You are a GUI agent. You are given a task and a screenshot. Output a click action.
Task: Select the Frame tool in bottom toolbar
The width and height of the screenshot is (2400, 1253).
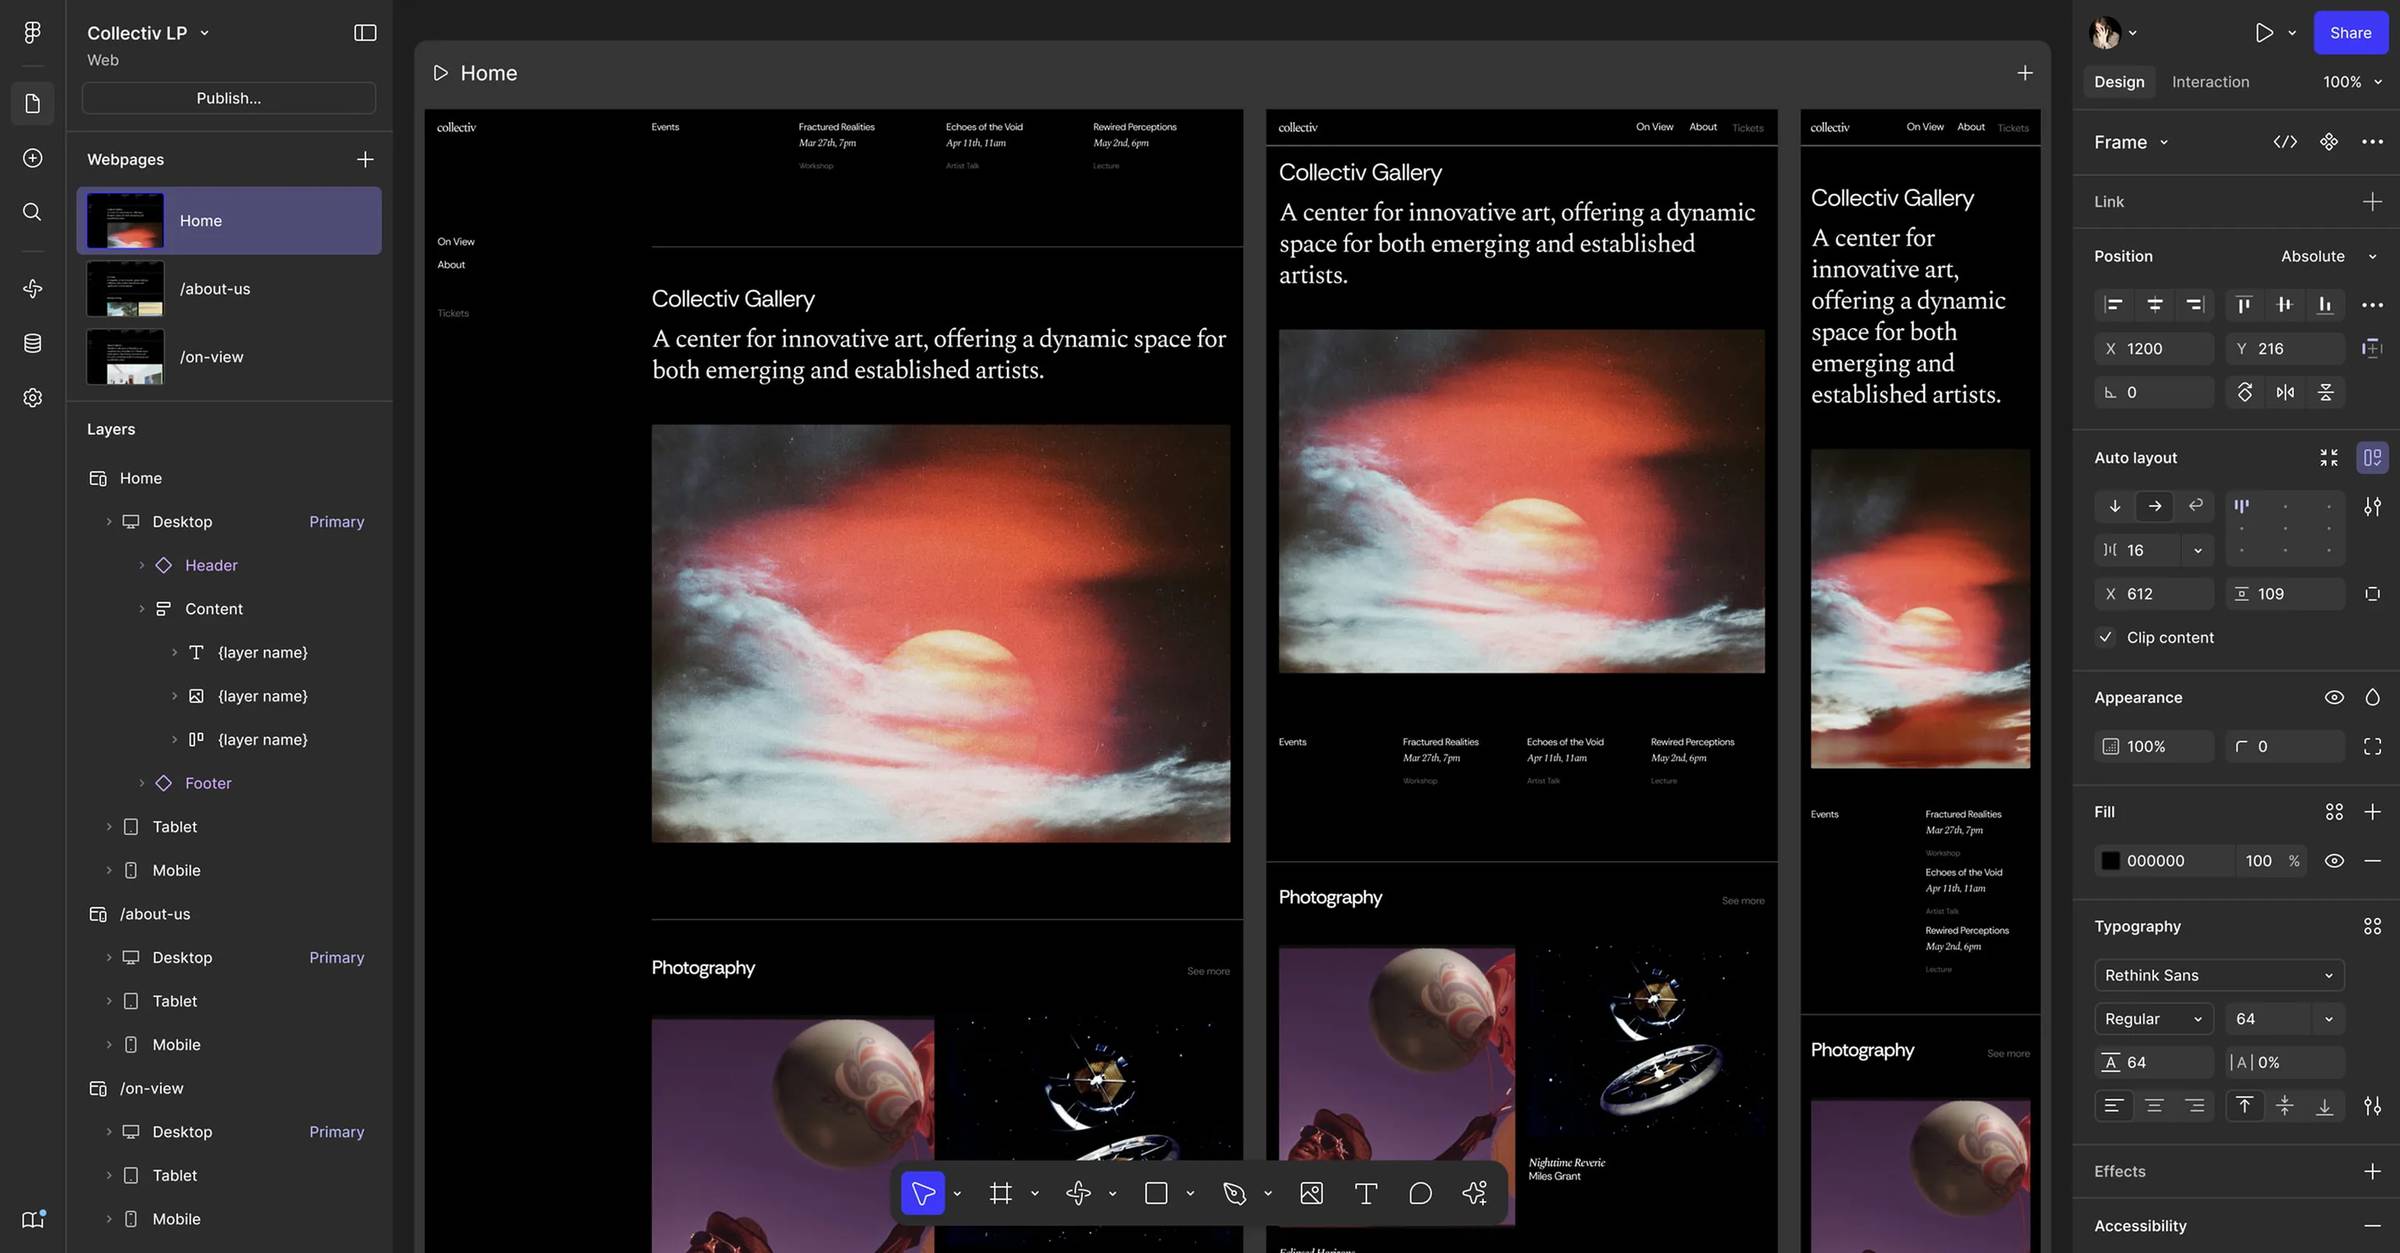tap(1000, 1193)
